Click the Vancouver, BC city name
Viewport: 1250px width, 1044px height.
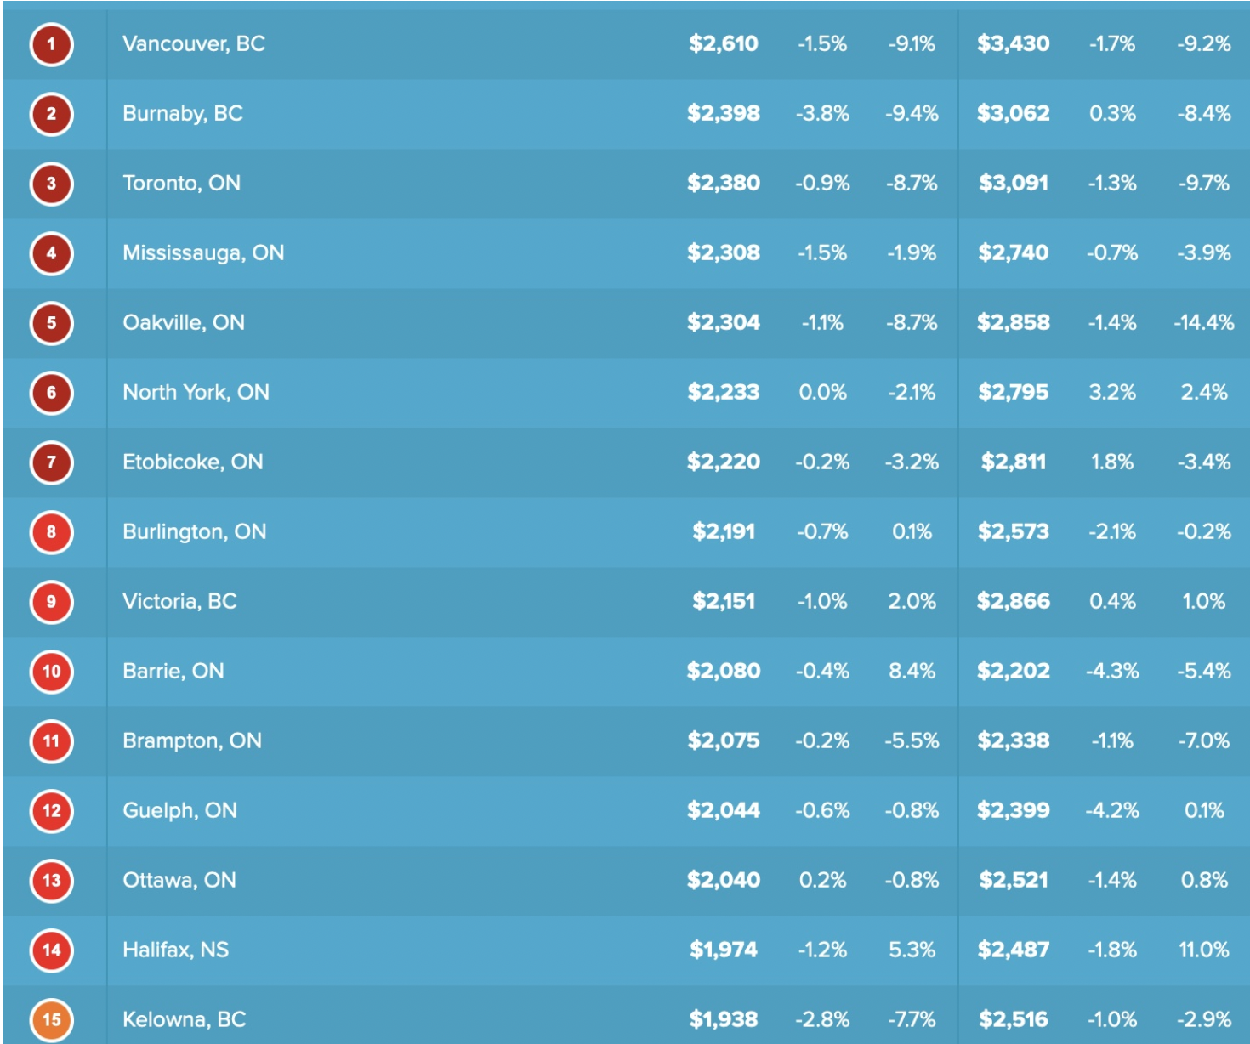193,44
